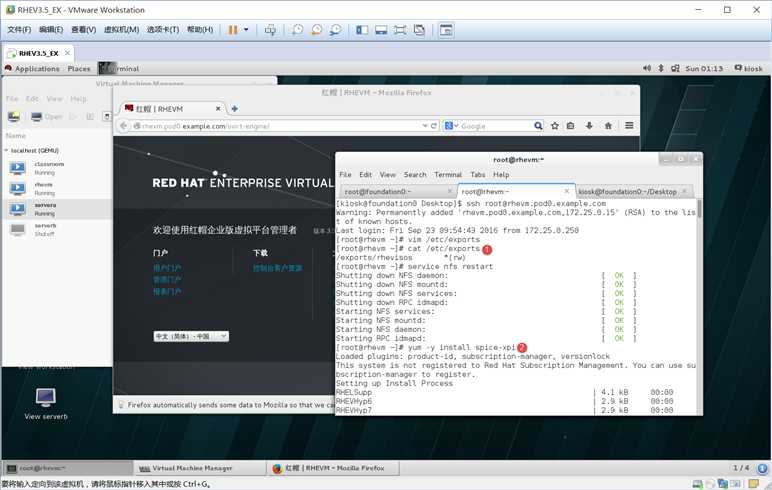Click the Google search input field
This screenshot has height=490, width=772.
click(x=496, y=126)
